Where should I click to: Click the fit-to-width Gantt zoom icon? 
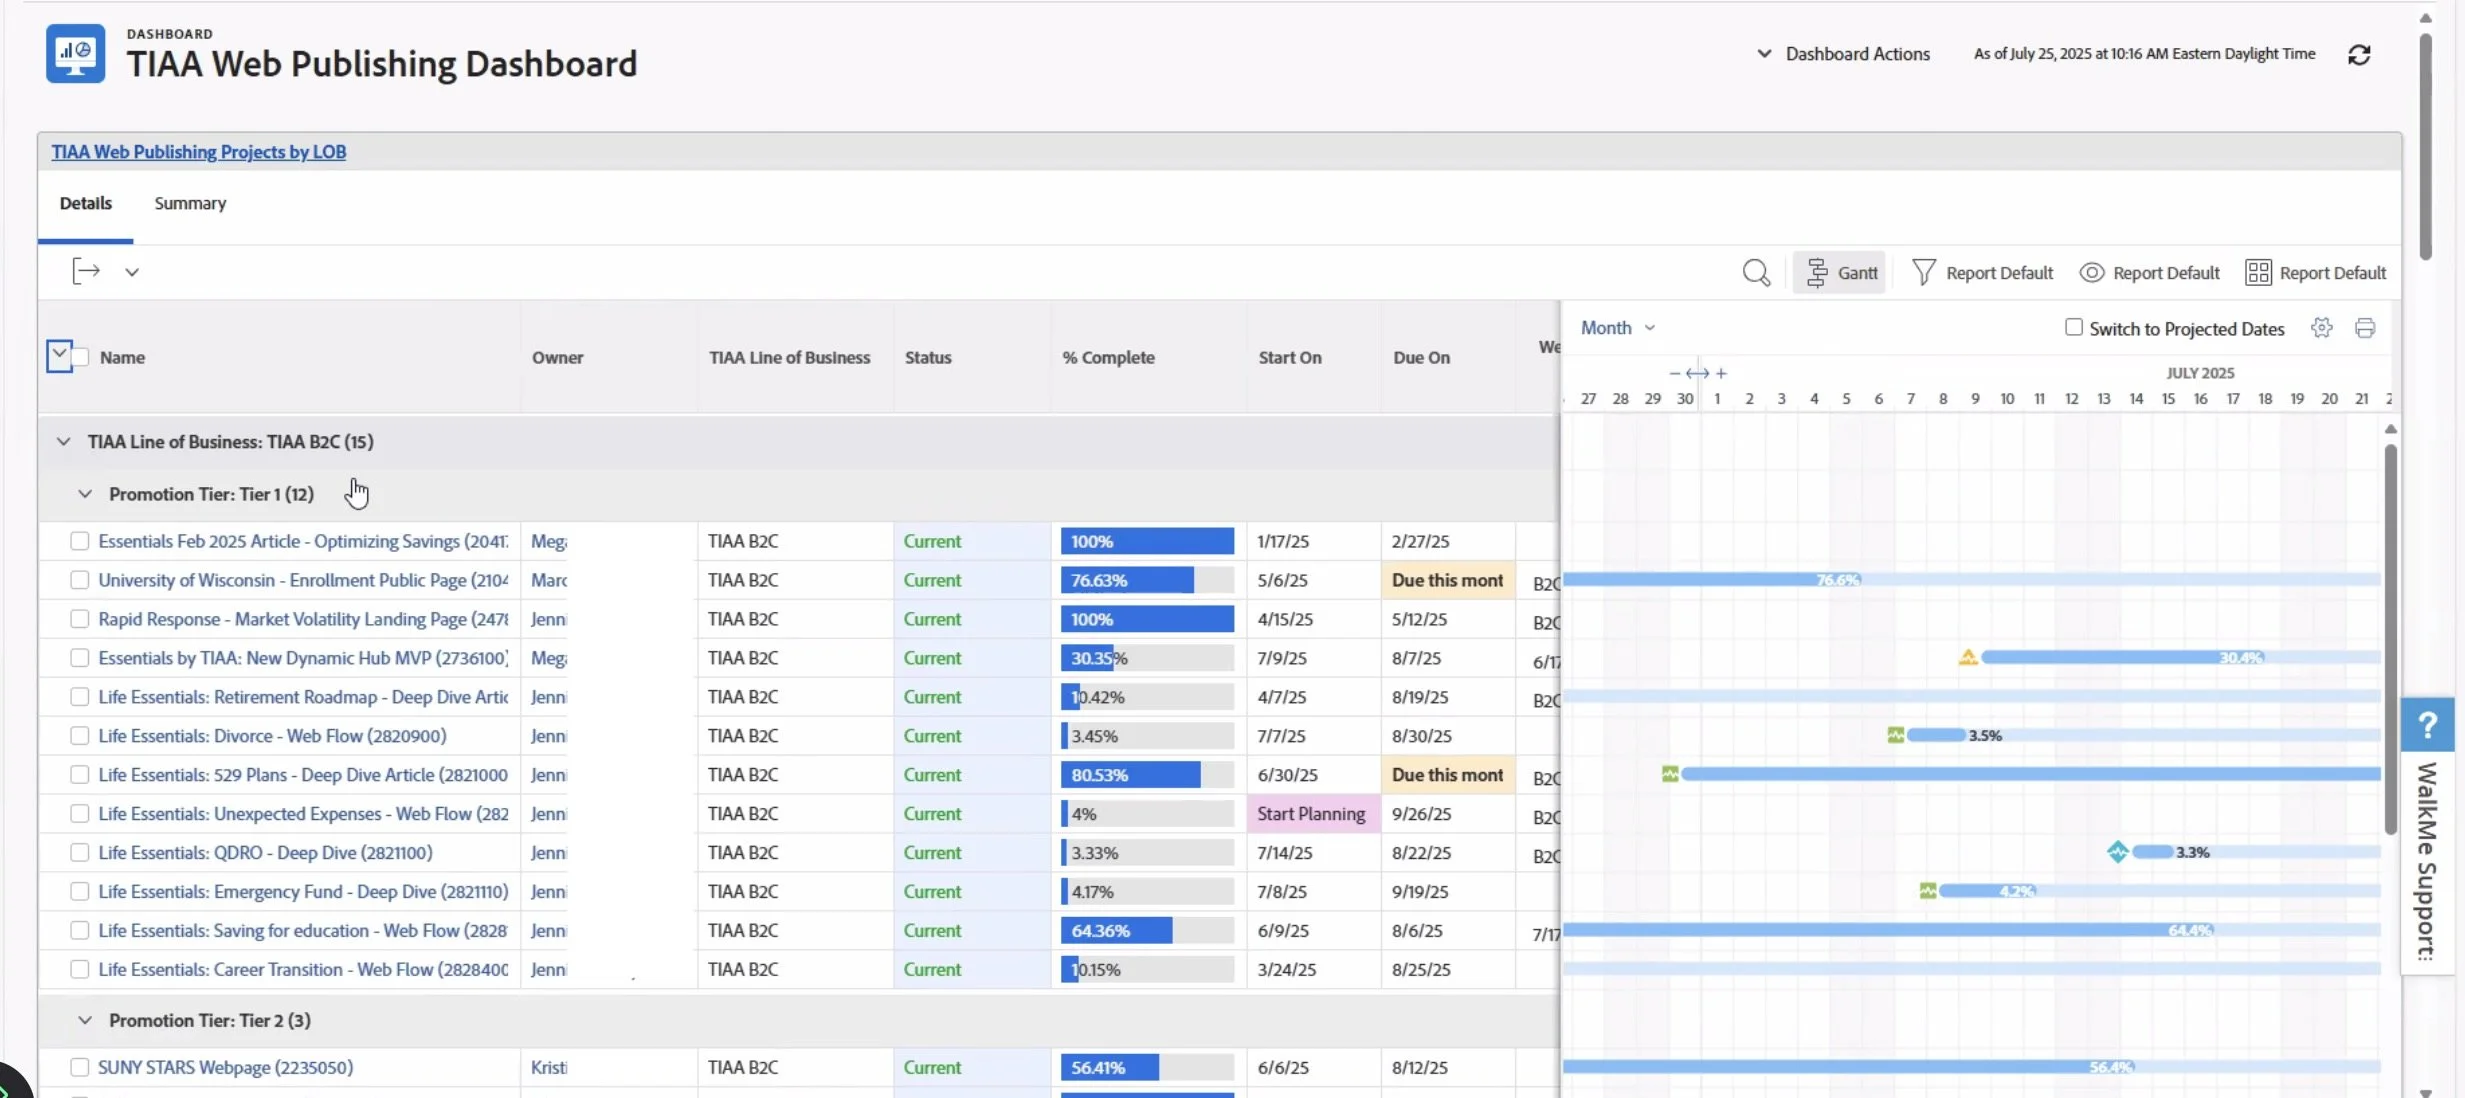click(1697, 373)
